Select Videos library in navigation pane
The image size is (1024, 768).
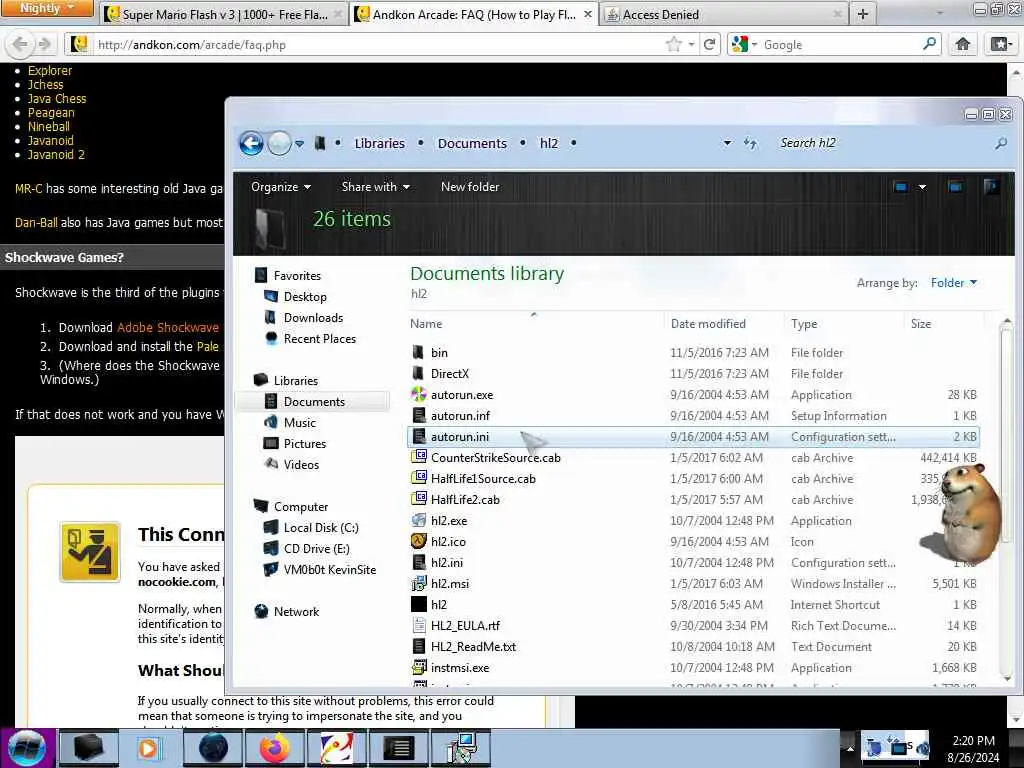click(x=301, y=464)
